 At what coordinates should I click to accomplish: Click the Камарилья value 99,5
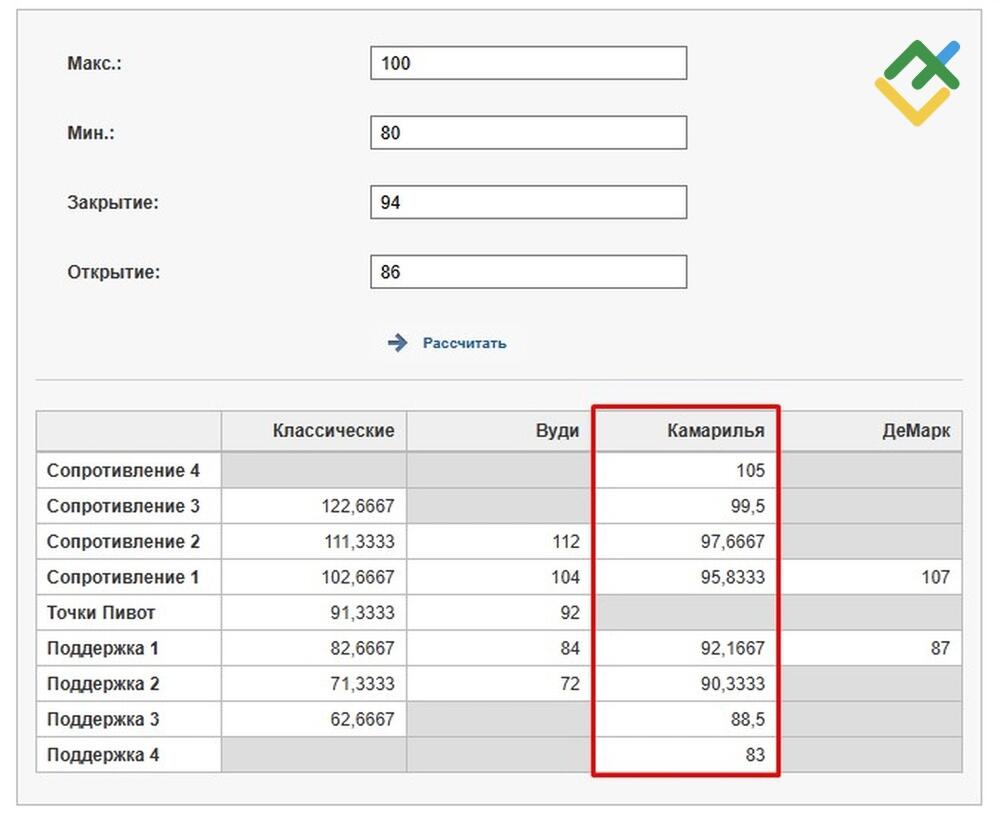point(747,506)
